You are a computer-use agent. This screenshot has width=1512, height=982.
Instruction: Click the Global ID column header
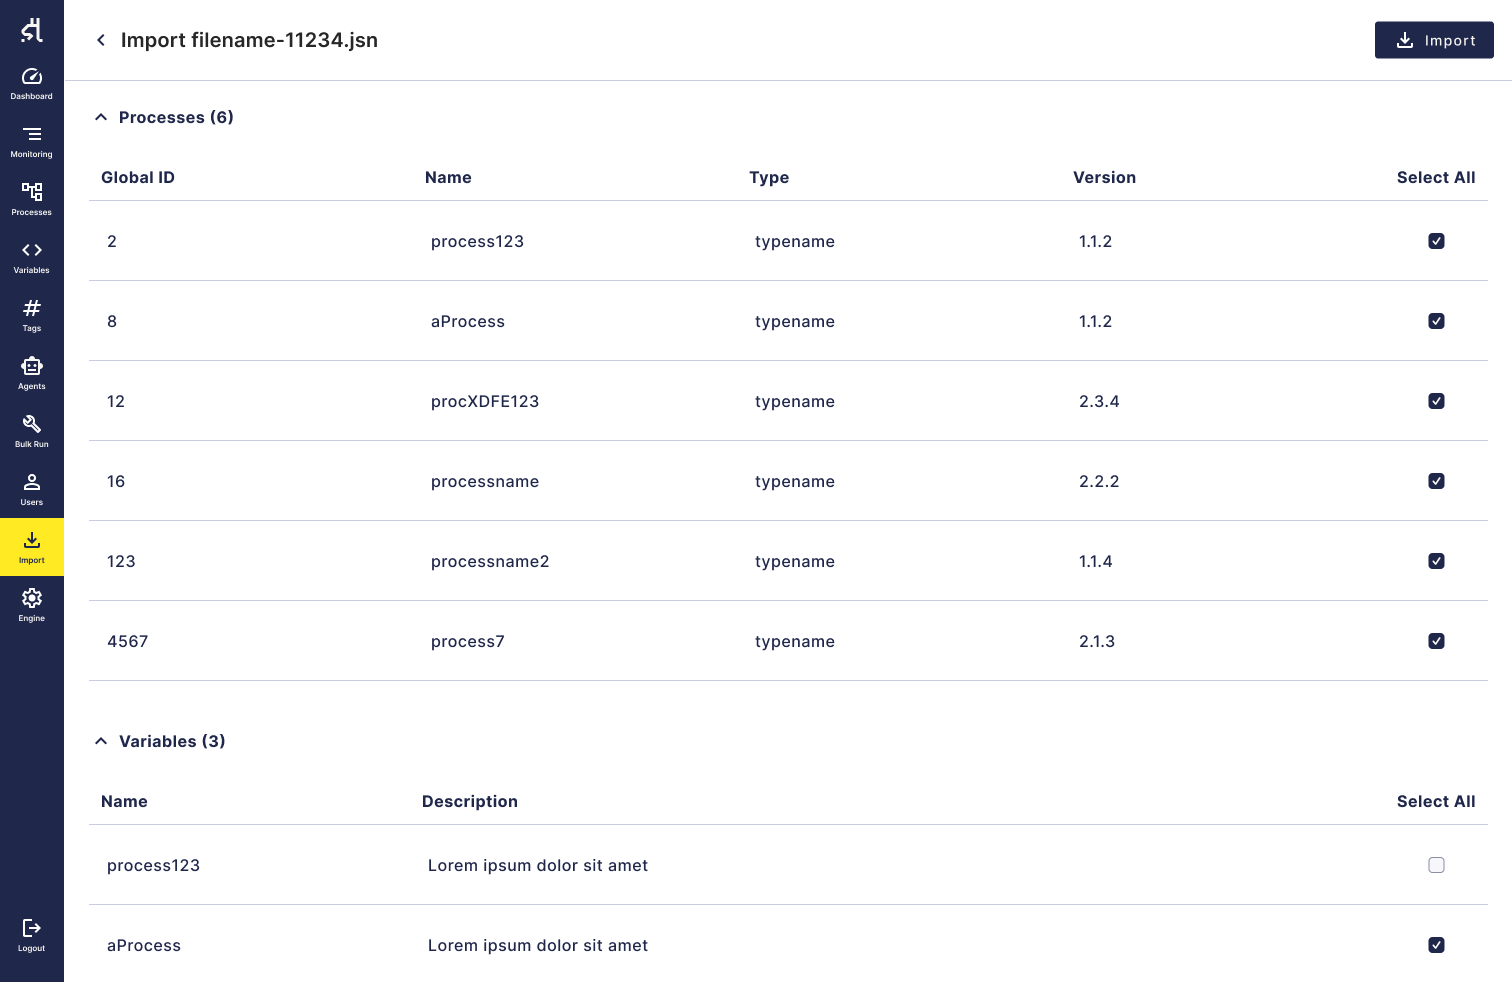(138, 177)
